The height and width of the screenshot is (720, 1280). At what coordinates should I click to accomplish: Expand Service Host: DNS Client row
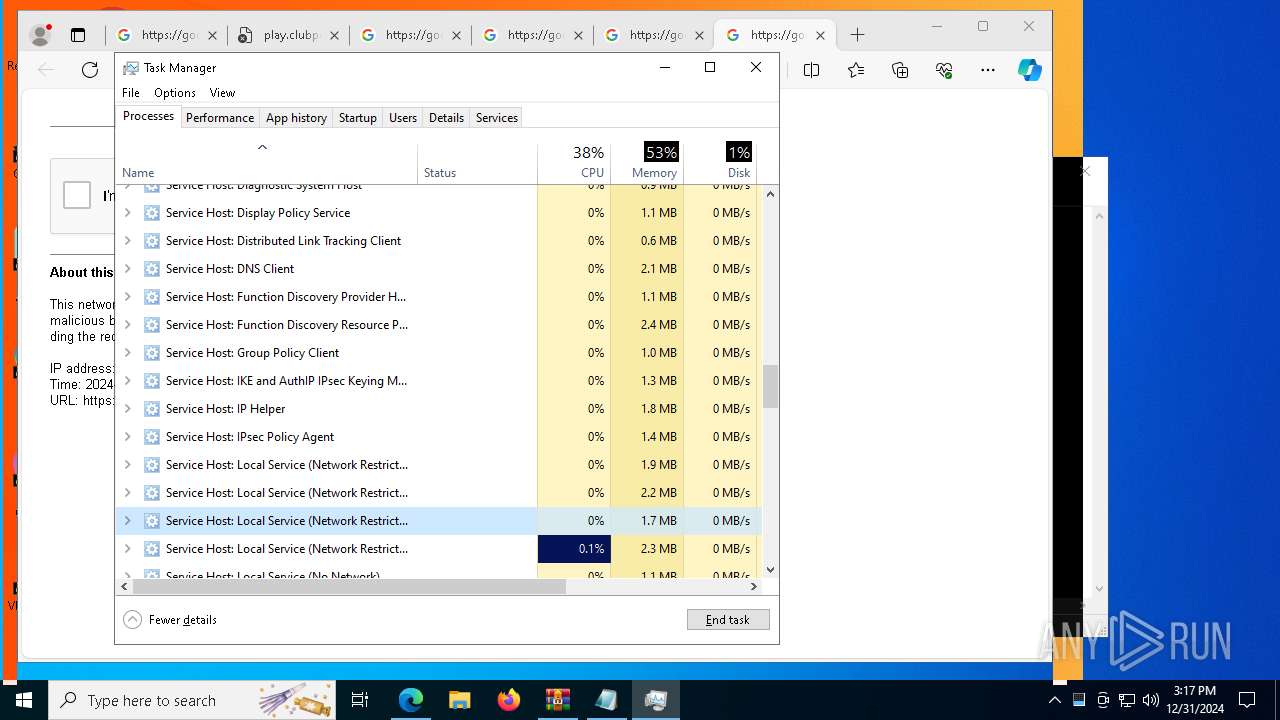[127, 269]
